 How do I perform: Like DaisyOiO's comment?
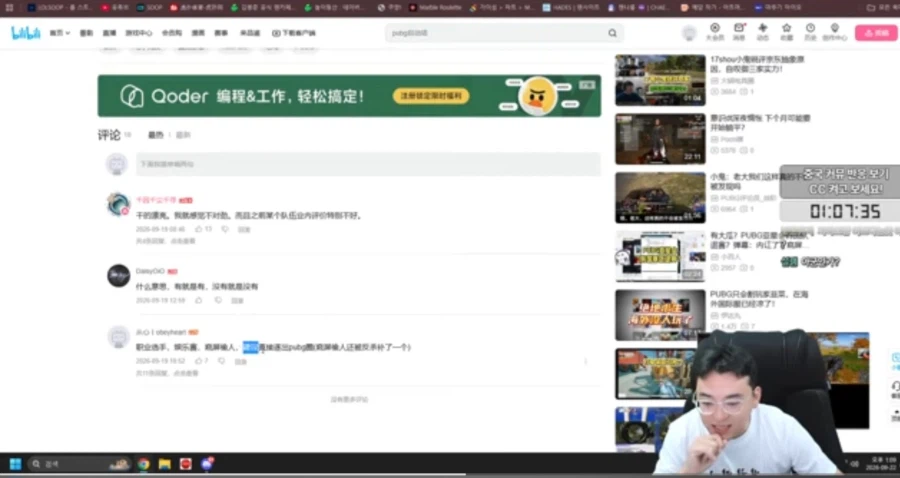tap(199, 300)
